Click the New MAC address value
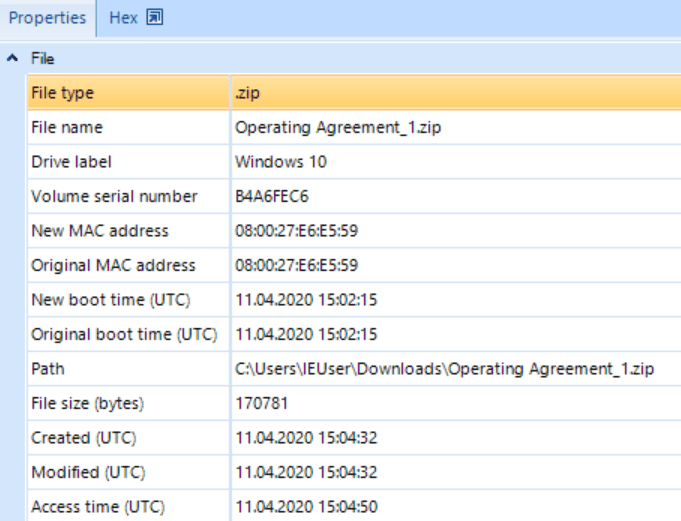 coord(296,231)
